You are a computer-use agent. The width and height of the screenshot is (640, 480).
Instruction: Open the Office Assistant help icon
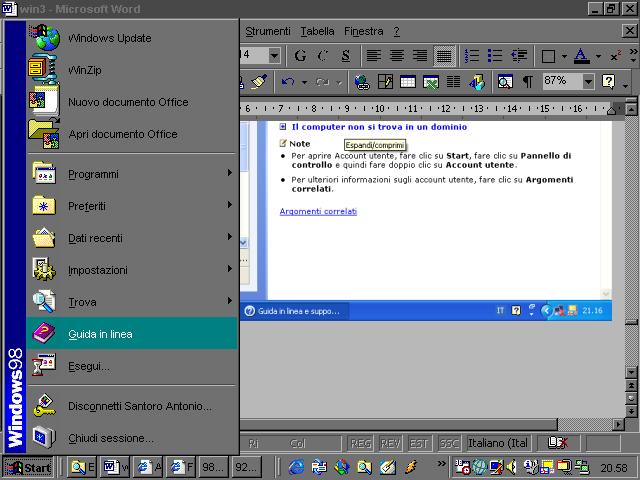pyautogui.click(x=608, y=82)
